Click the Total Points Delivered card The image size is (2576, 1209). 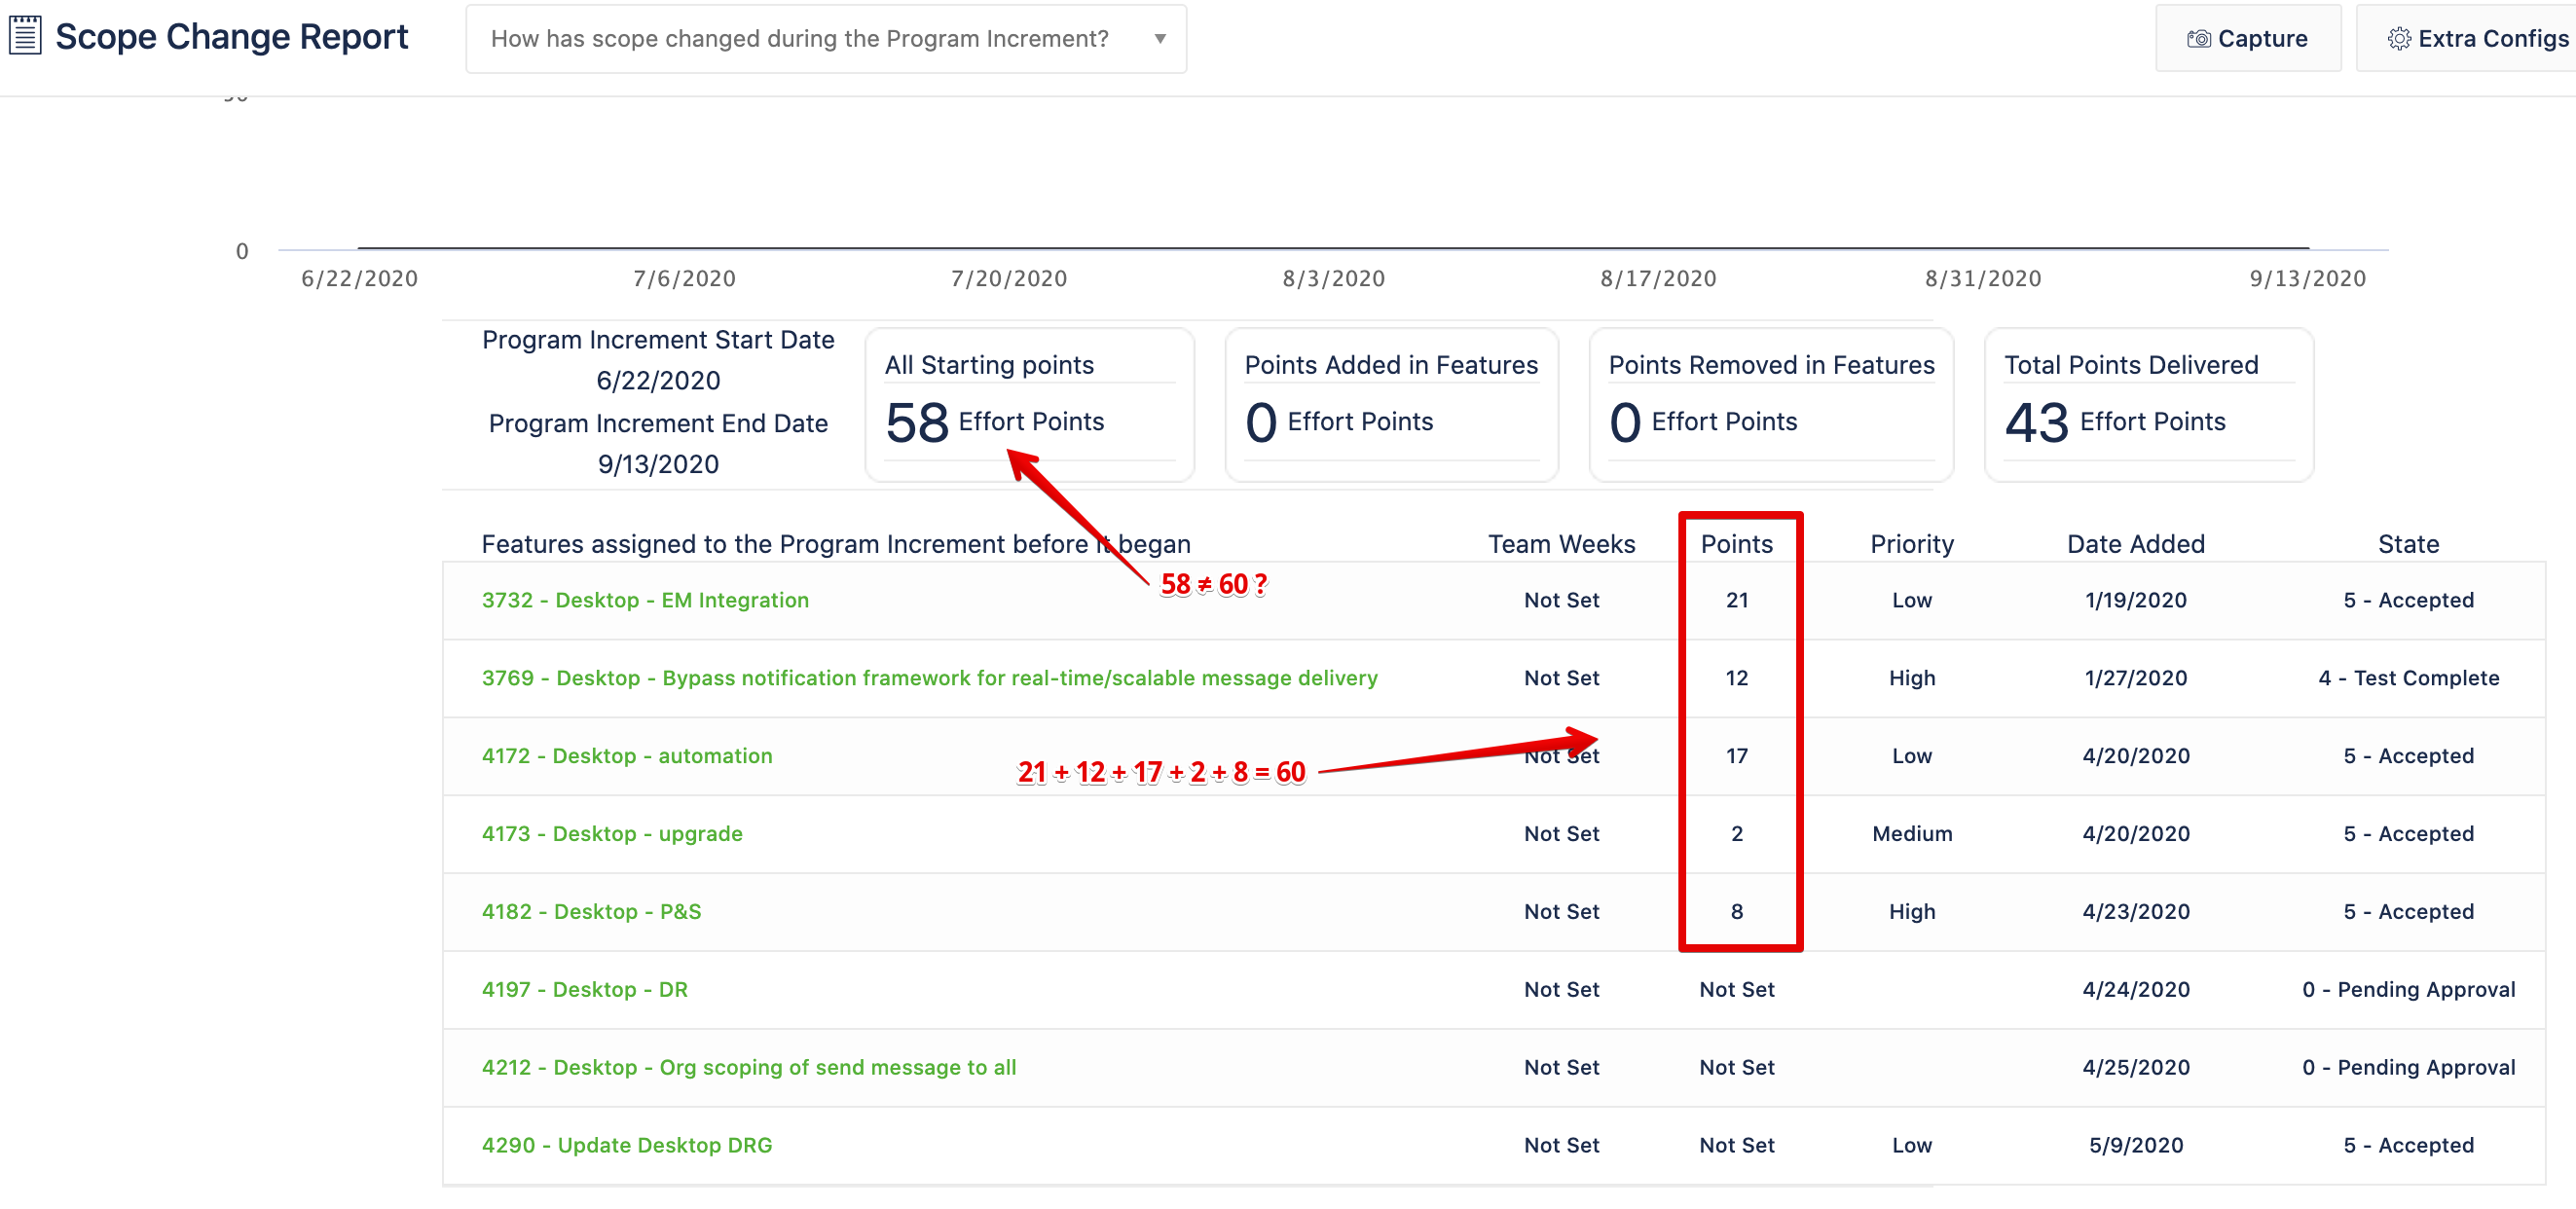pos(2147,404)
